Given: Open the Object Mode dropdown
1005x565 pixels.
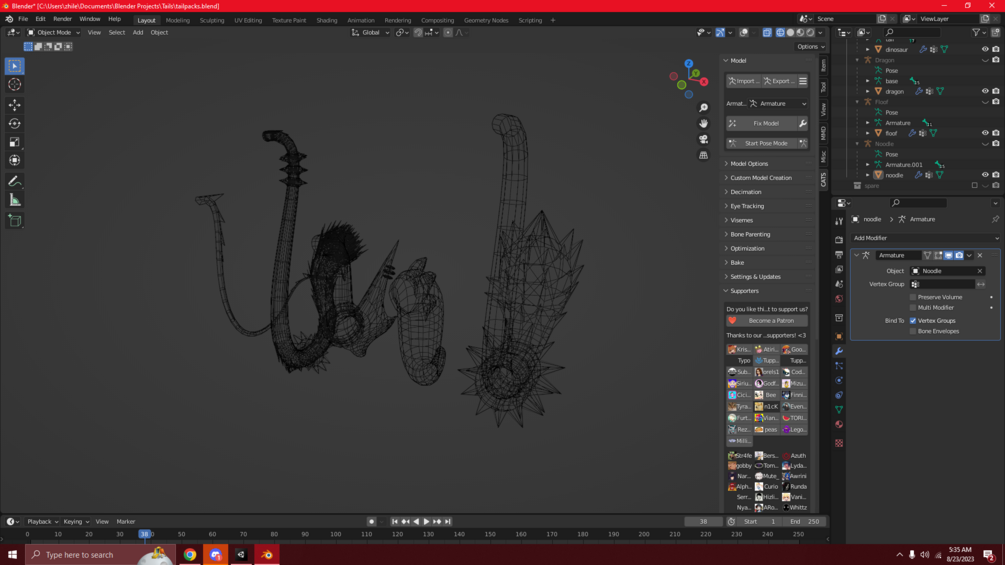Looking at the screenshot, I should coord(52,32).
